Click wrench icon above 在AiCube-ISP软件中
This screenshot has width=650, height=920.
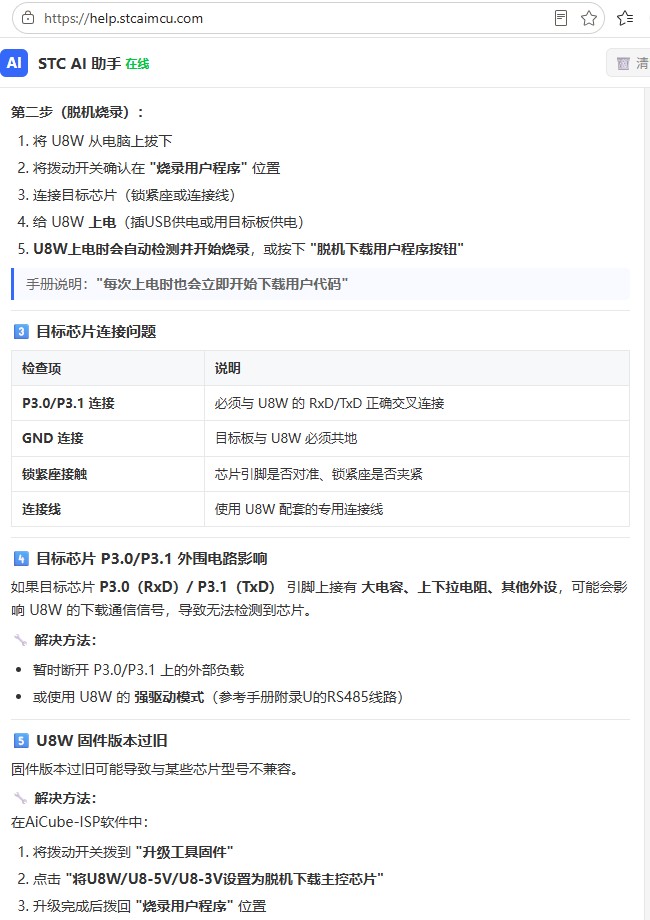21,798
